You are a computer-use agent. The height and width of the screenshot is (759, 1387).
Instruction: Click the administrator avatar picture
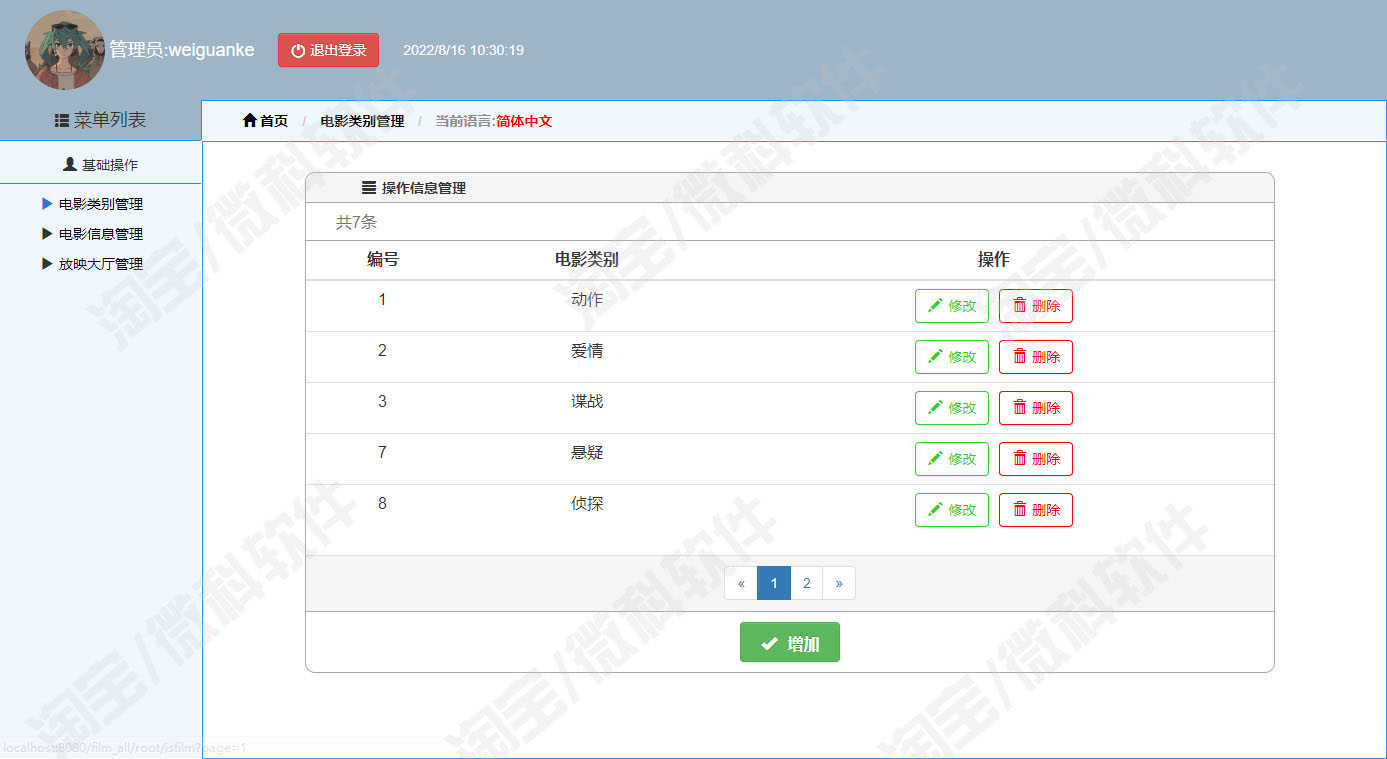click(65, 50)
